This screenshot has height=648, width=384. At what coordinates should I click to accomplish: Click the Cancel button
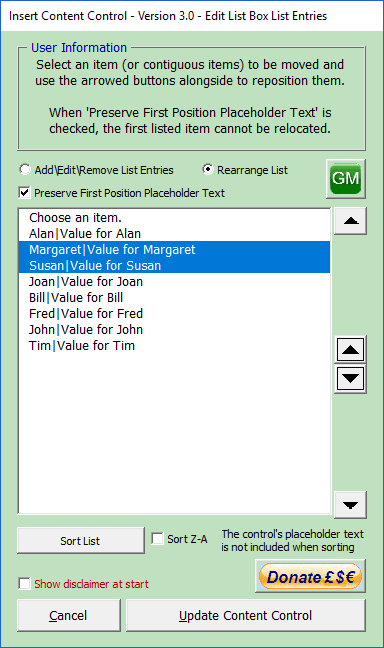click(68, 615)
